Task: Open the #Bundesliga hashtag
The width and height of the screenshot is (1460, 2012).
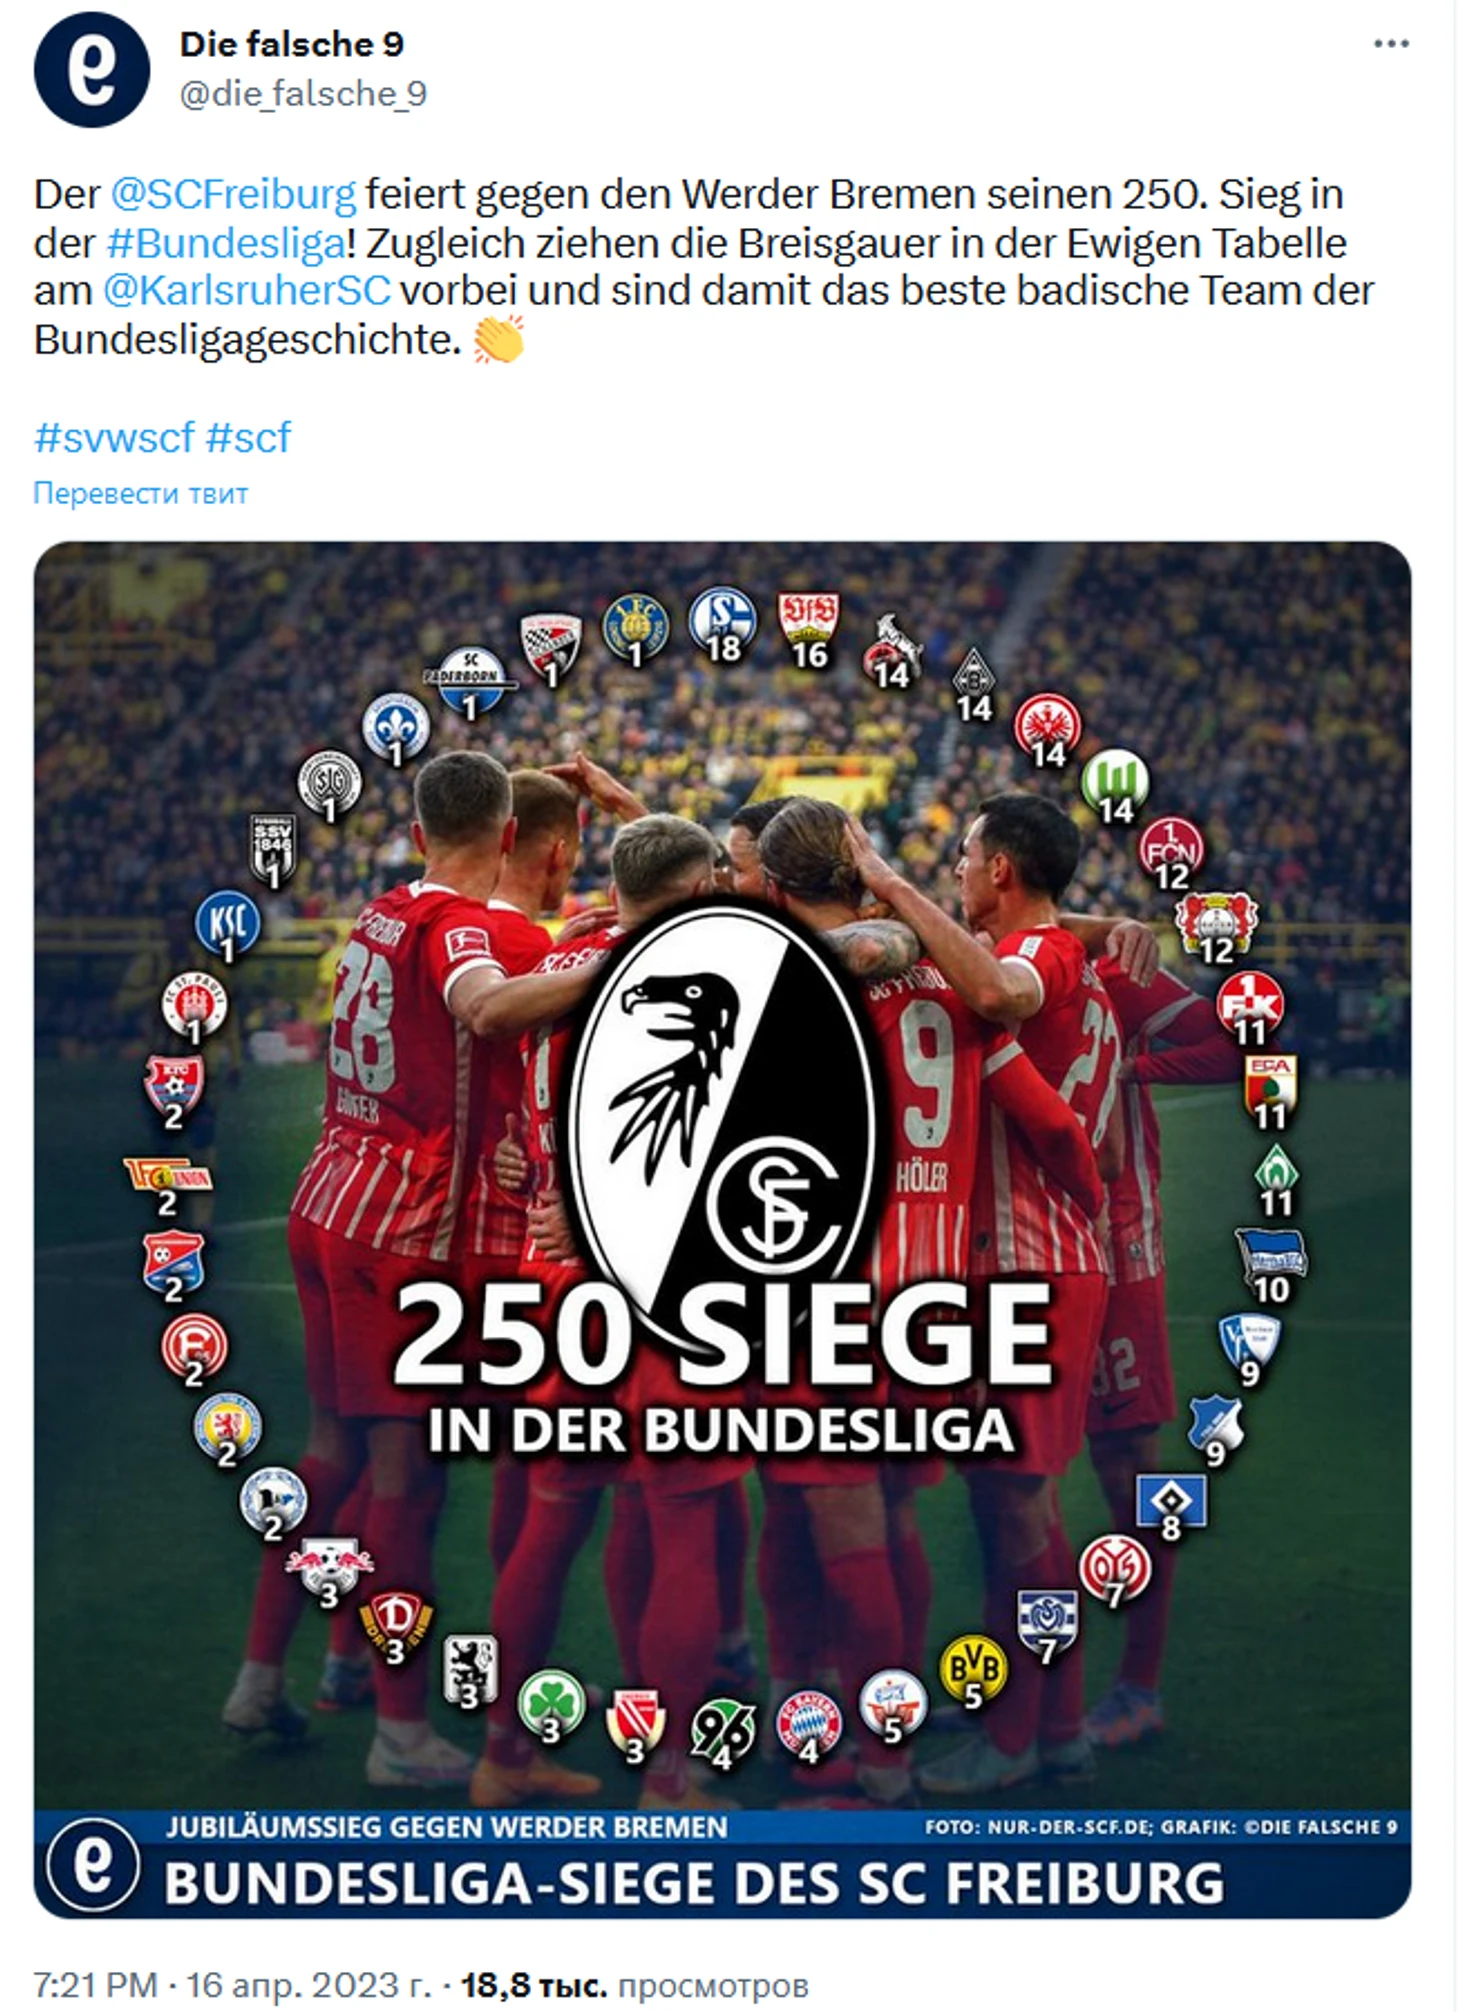Action: (227, 243)
